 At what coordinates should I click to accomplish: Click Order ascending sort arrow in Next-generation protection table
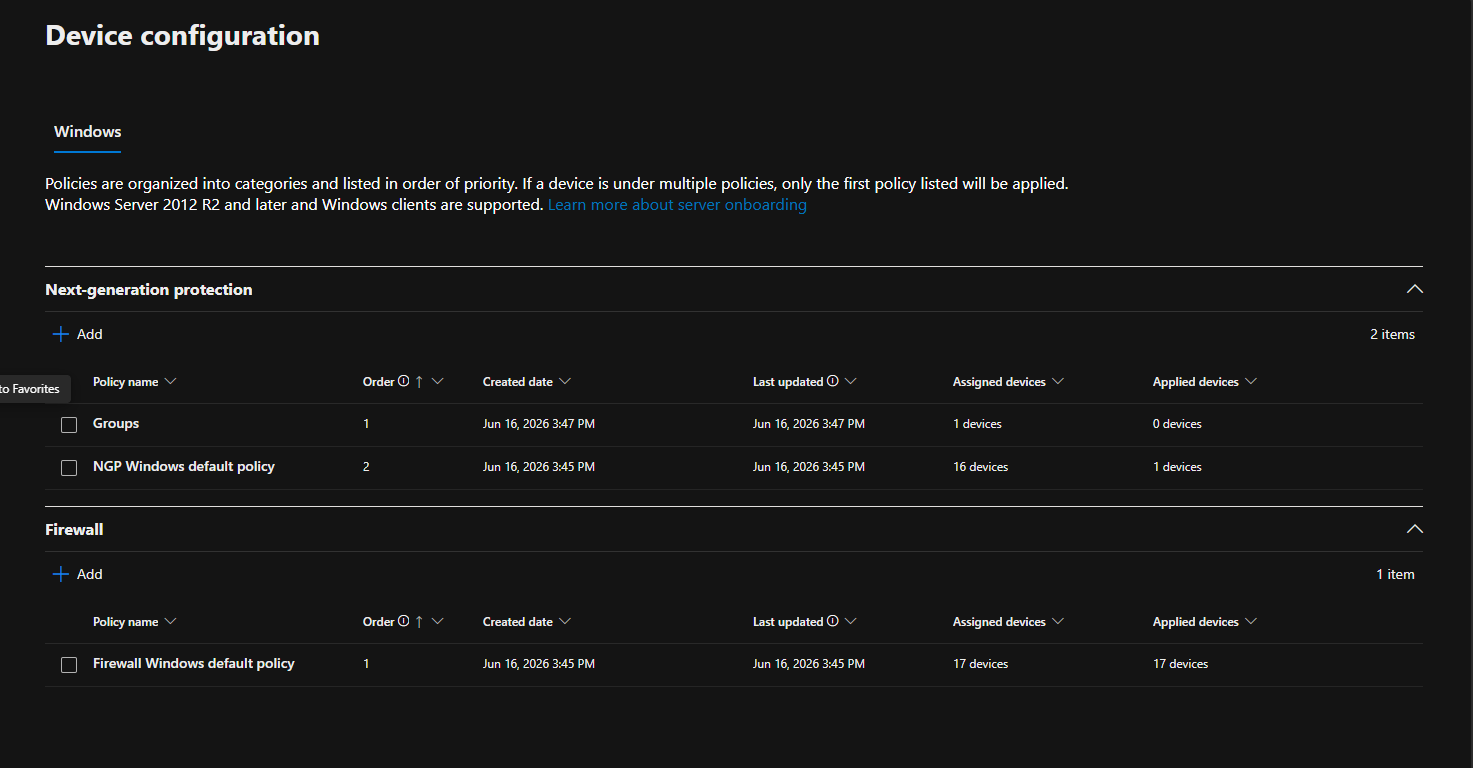point(419,381)
